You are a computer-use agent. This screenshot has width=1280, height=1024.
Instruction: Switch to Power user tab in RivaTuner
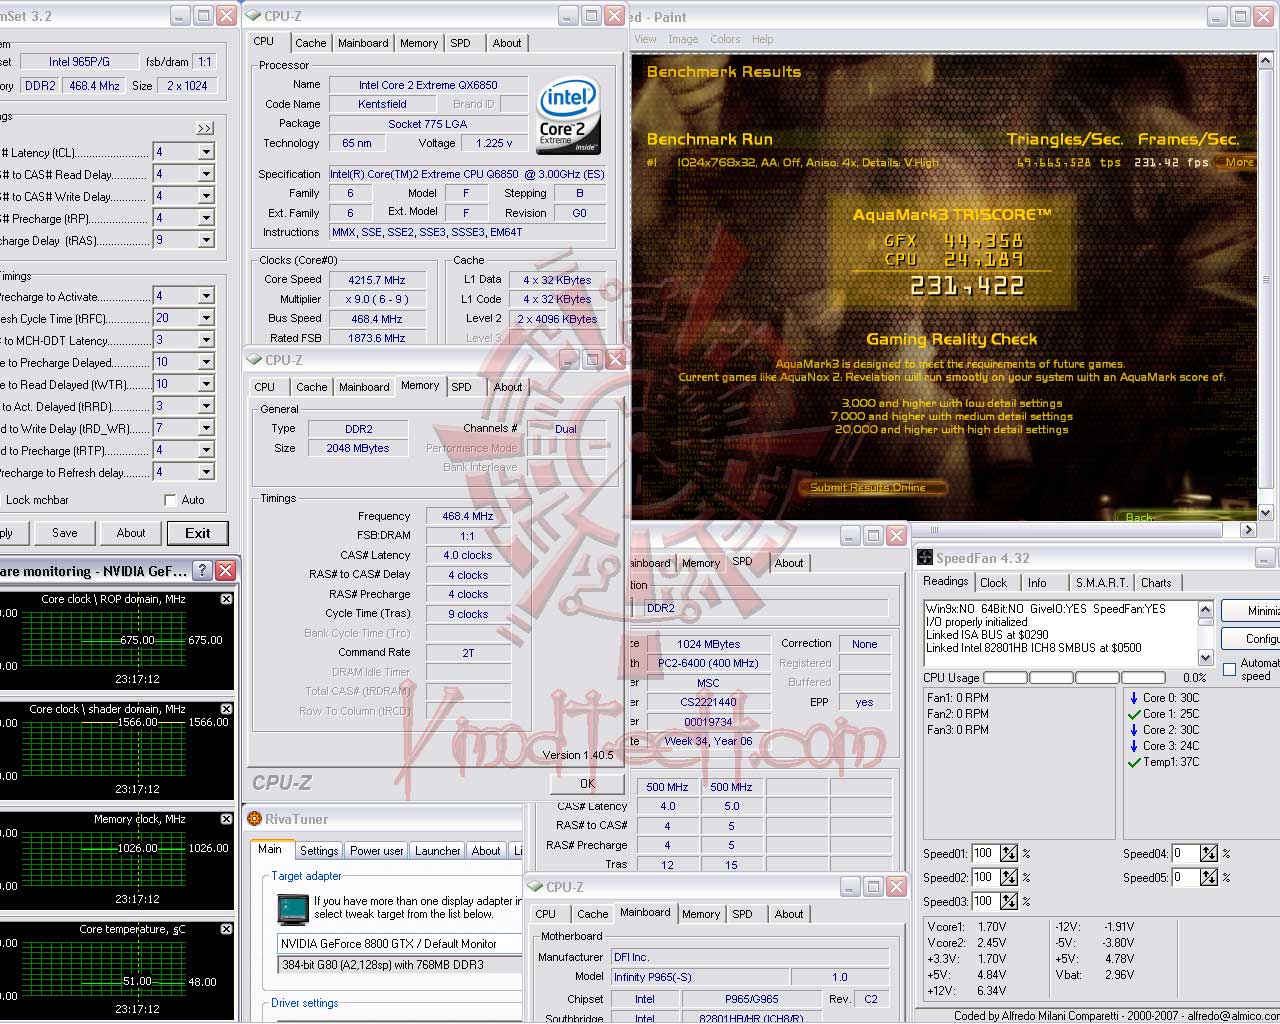tap(377, 851)
